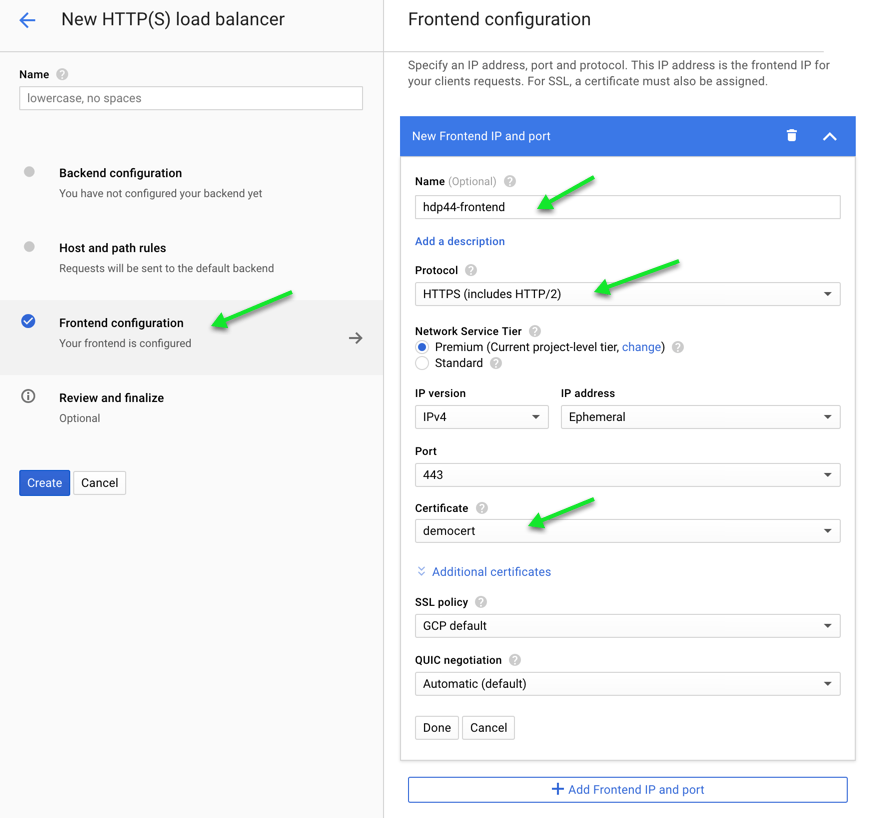Viewport: 883px width, 818px height.
Task: Click the load balancer Name input field
Action: (x=191, y=98)
